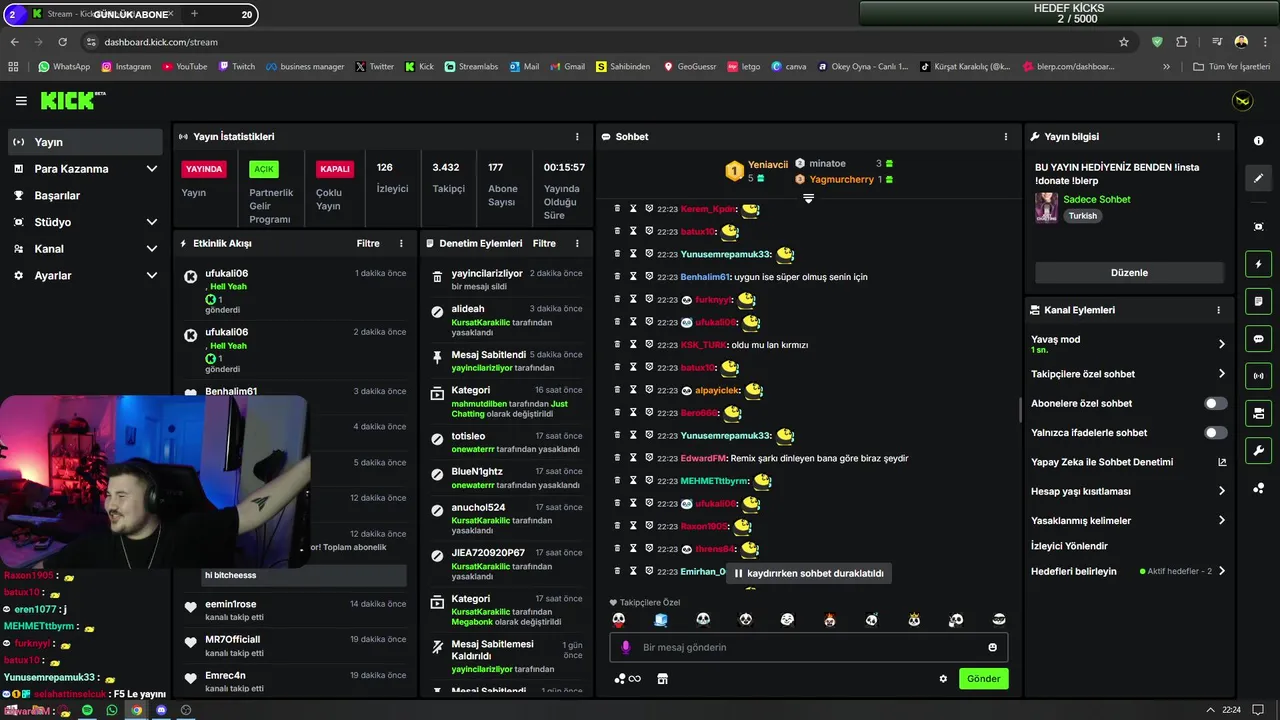Go to Yayın in sidebar

85,142
